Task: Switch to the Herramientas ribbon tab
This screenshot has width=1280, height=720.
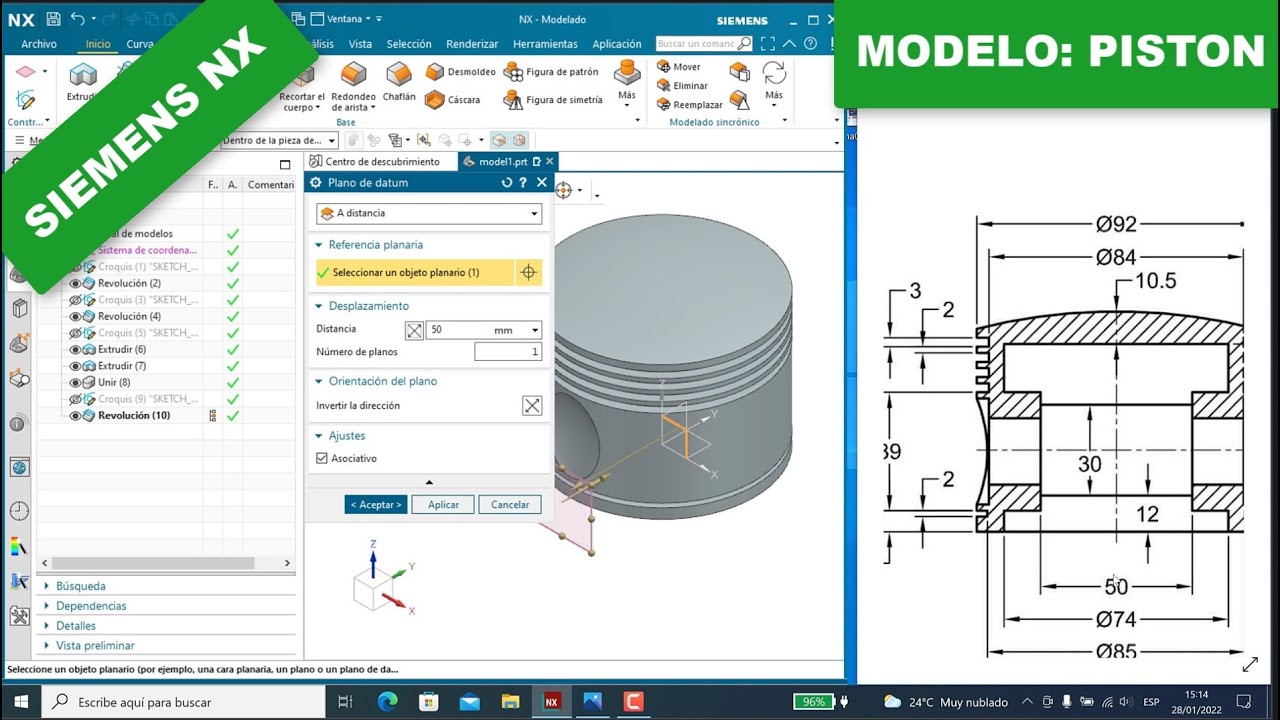Action: tap(545, 44)
